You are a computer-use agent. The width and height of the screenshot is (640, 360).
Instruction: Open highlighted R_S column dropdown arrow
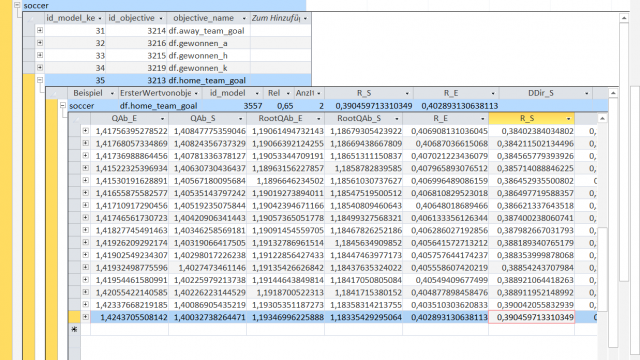pyautogui.click(x=568, y=119)
